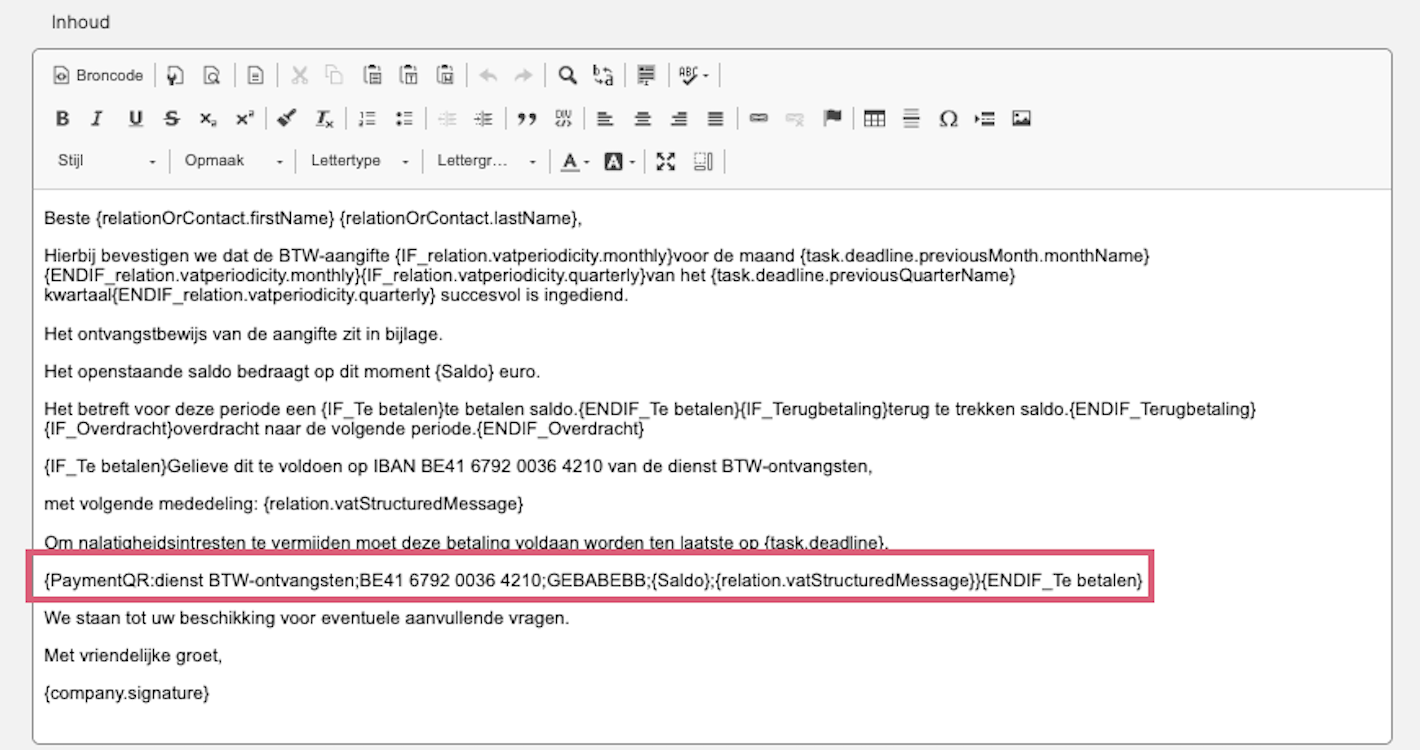Open the Lettergrootte size dropdown

tap(487, 161)
